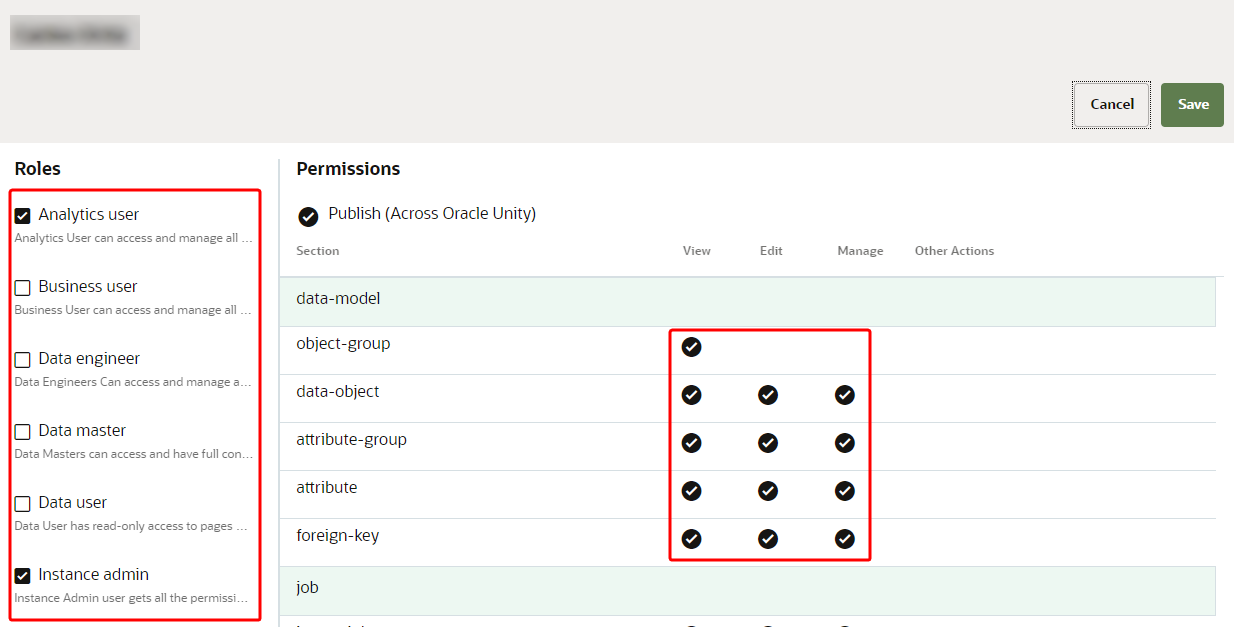1234x627 pixels.
Task: Click the foreign-key row label
Action: [x=337, y=536]
